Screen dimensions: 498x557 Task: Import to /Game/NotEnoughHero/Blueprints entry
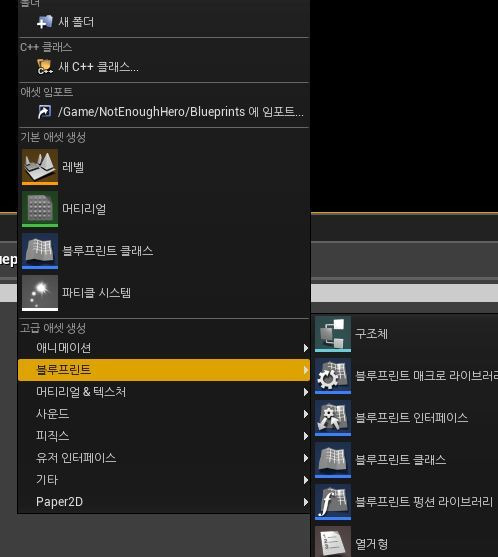pos(181,112)
